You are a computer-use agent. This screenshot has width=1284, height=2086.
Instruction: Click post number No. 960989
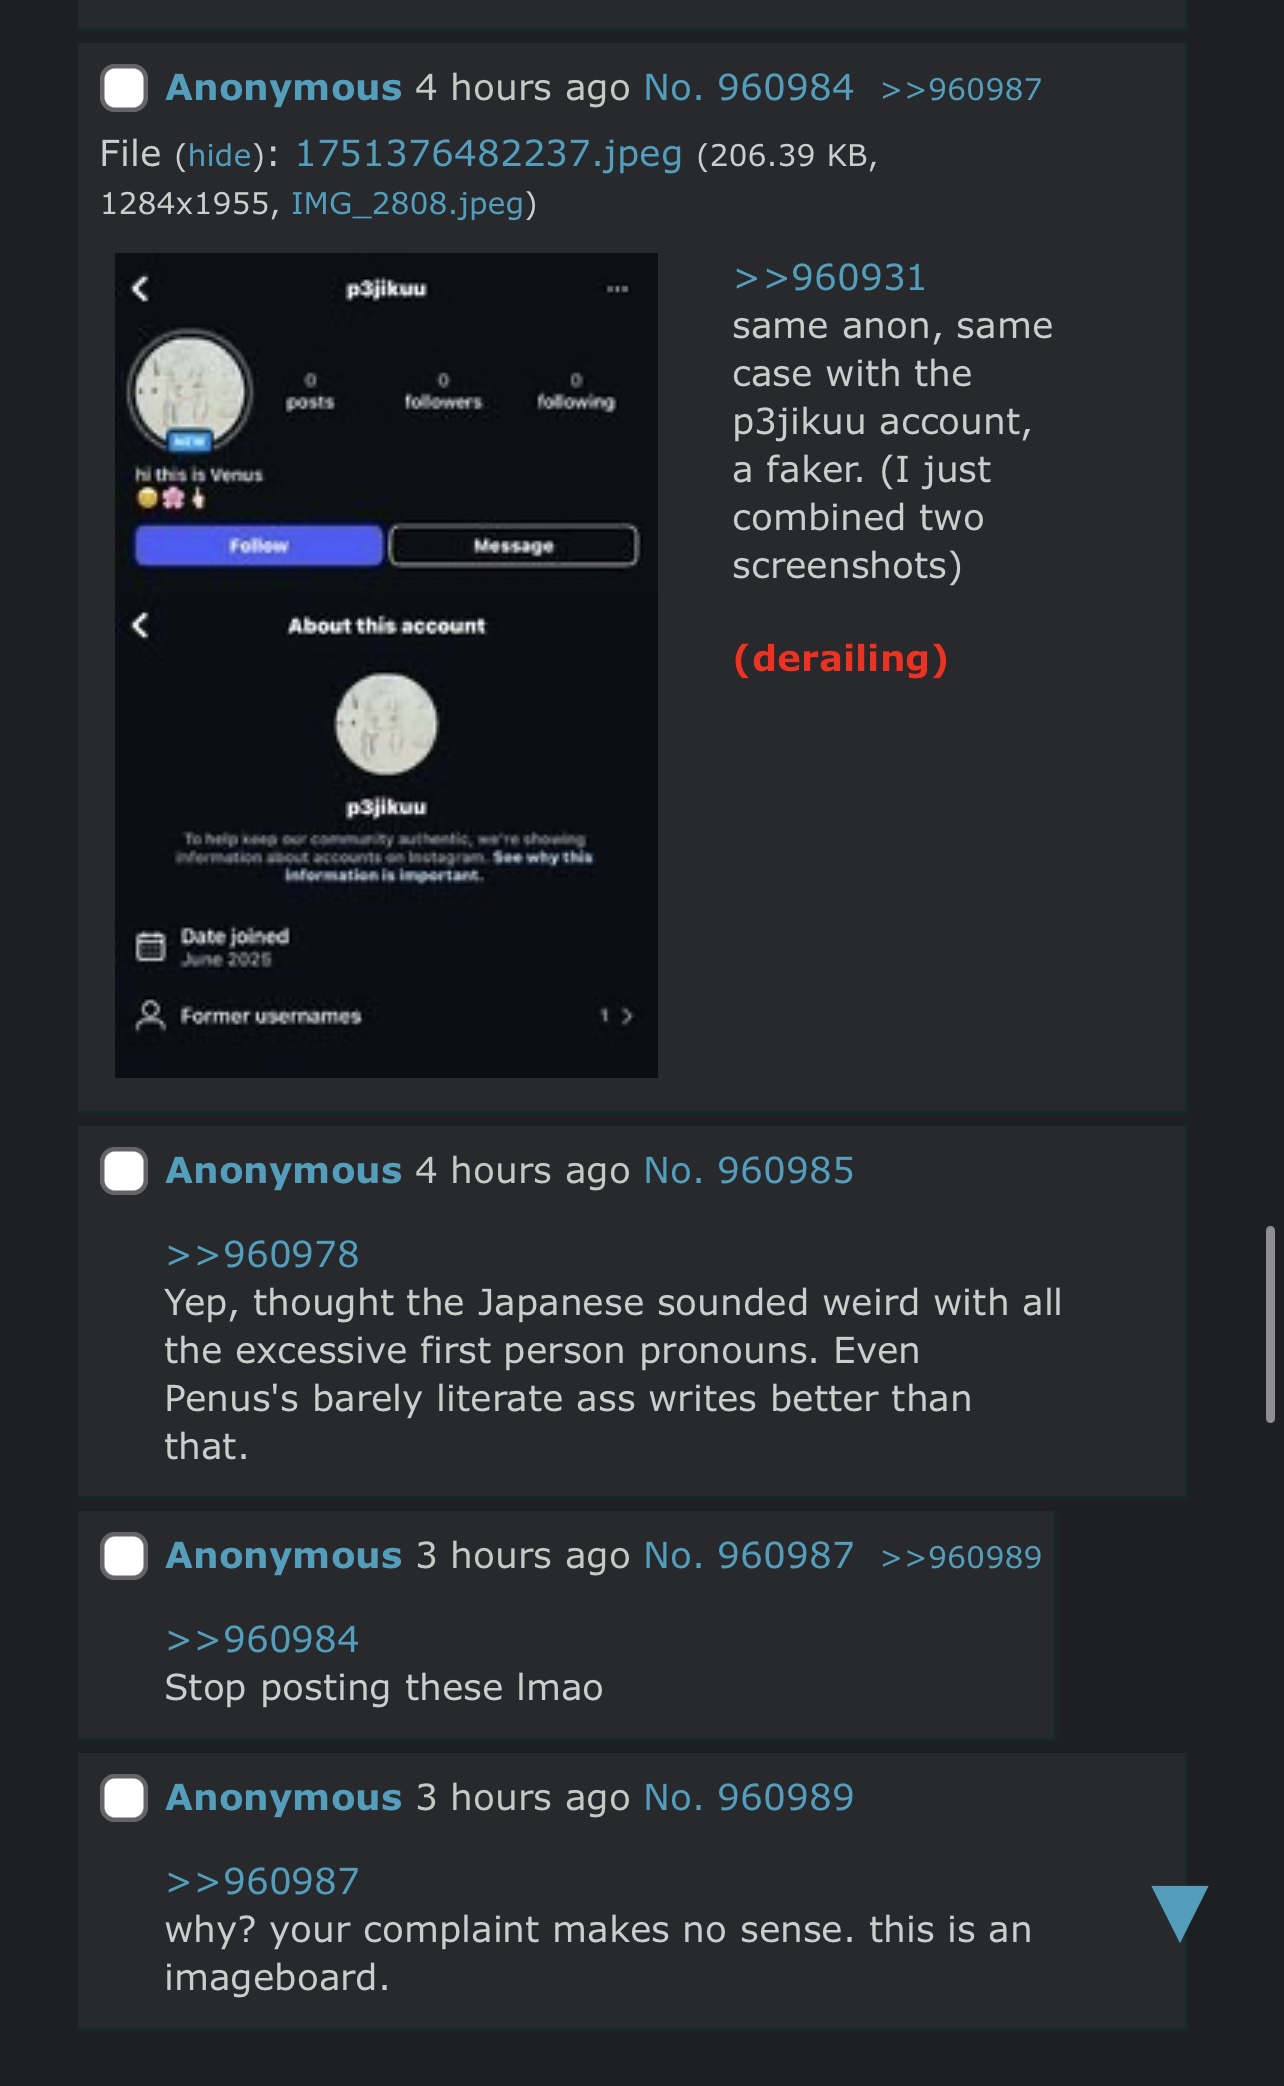click(x=749, y=1798)
